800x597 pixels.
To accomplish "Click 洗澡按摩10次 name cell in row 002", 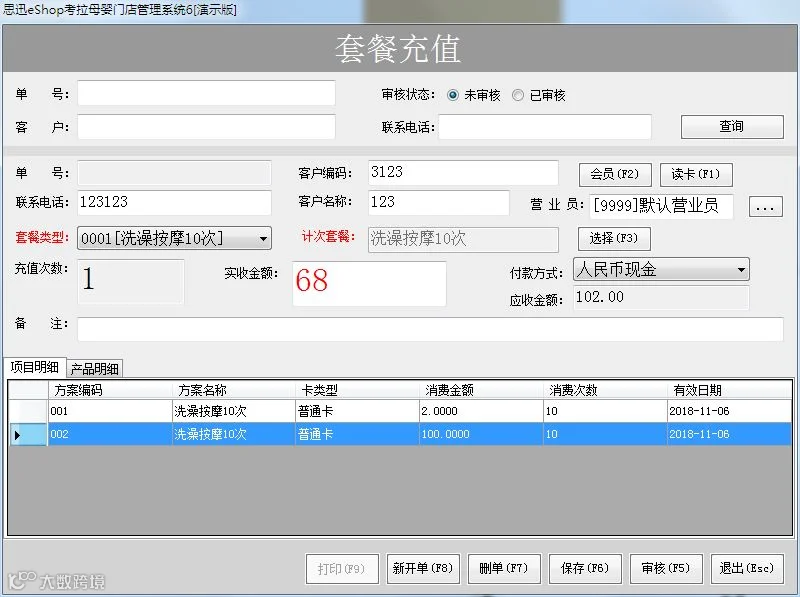I will click(x=234, y=434).
